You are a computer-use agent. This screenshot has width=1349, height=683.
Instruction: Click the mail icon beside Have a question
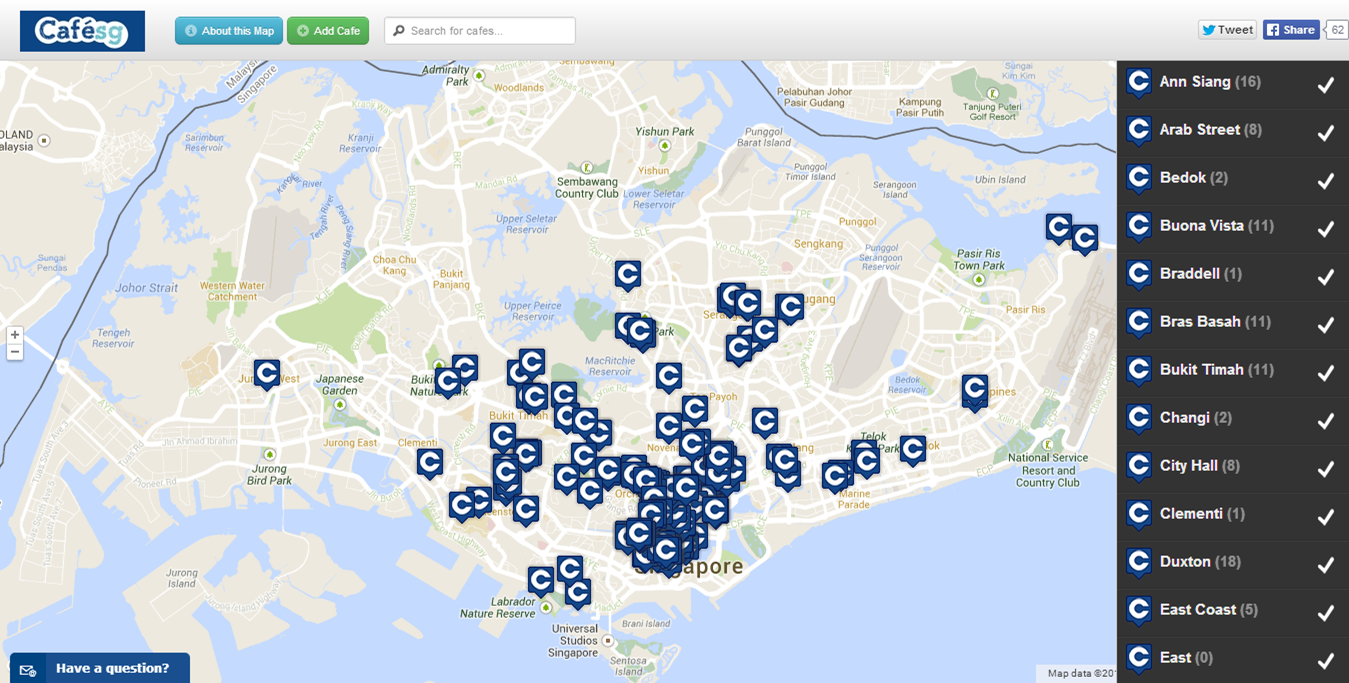pos(28,670)
